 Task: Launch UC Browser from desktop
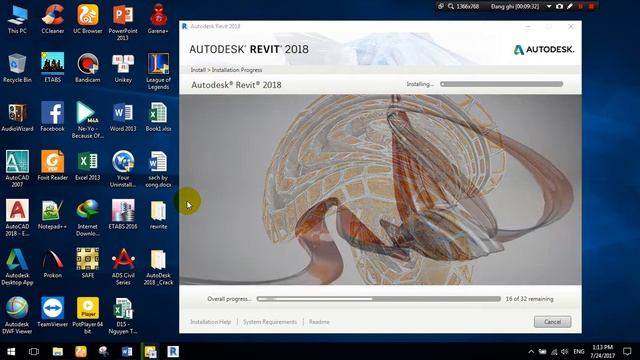click(88, 19)
